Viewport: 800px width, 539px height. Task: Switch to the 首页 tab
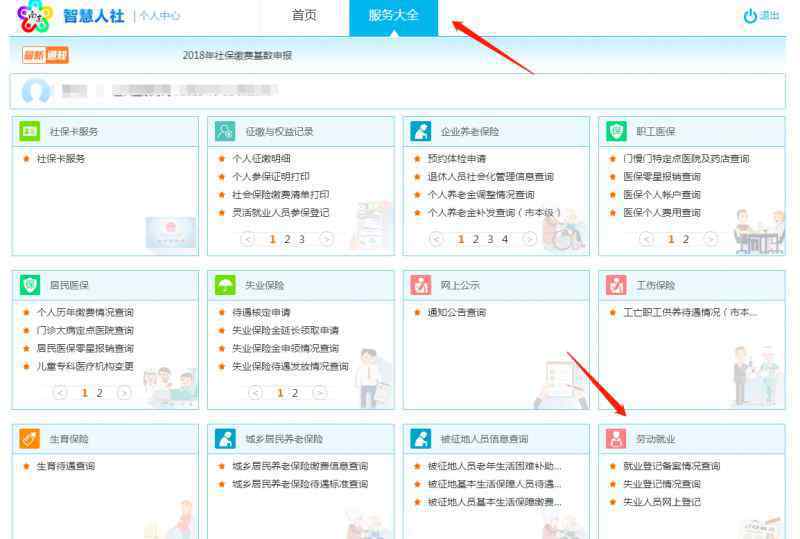304,16
